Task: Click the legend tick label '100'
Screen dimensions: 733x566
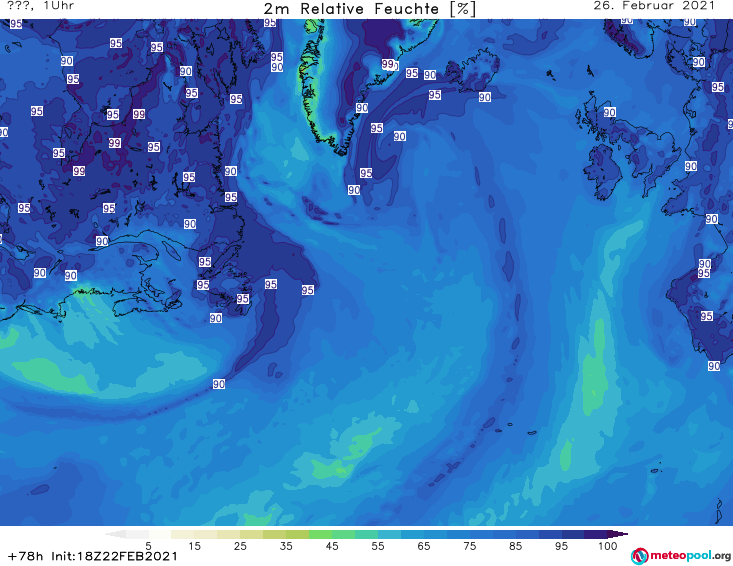Action: click(x=608, y=545)
